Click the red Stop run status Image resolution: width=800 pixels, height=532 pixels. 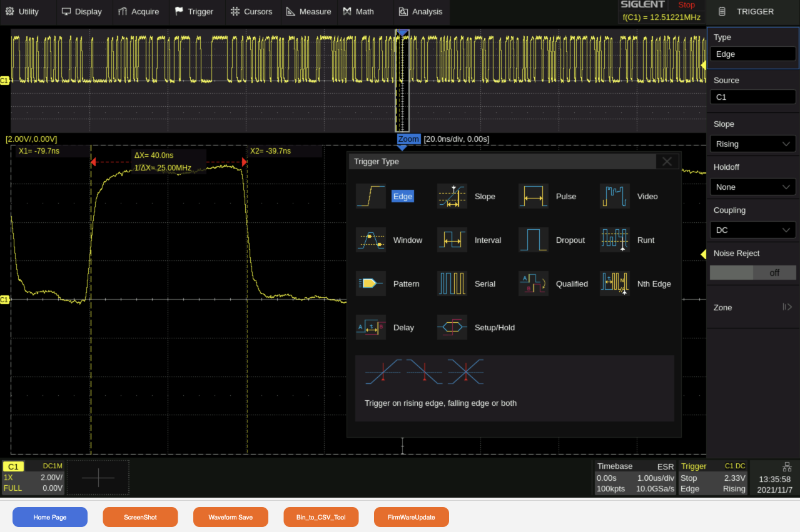pos(686,5)
